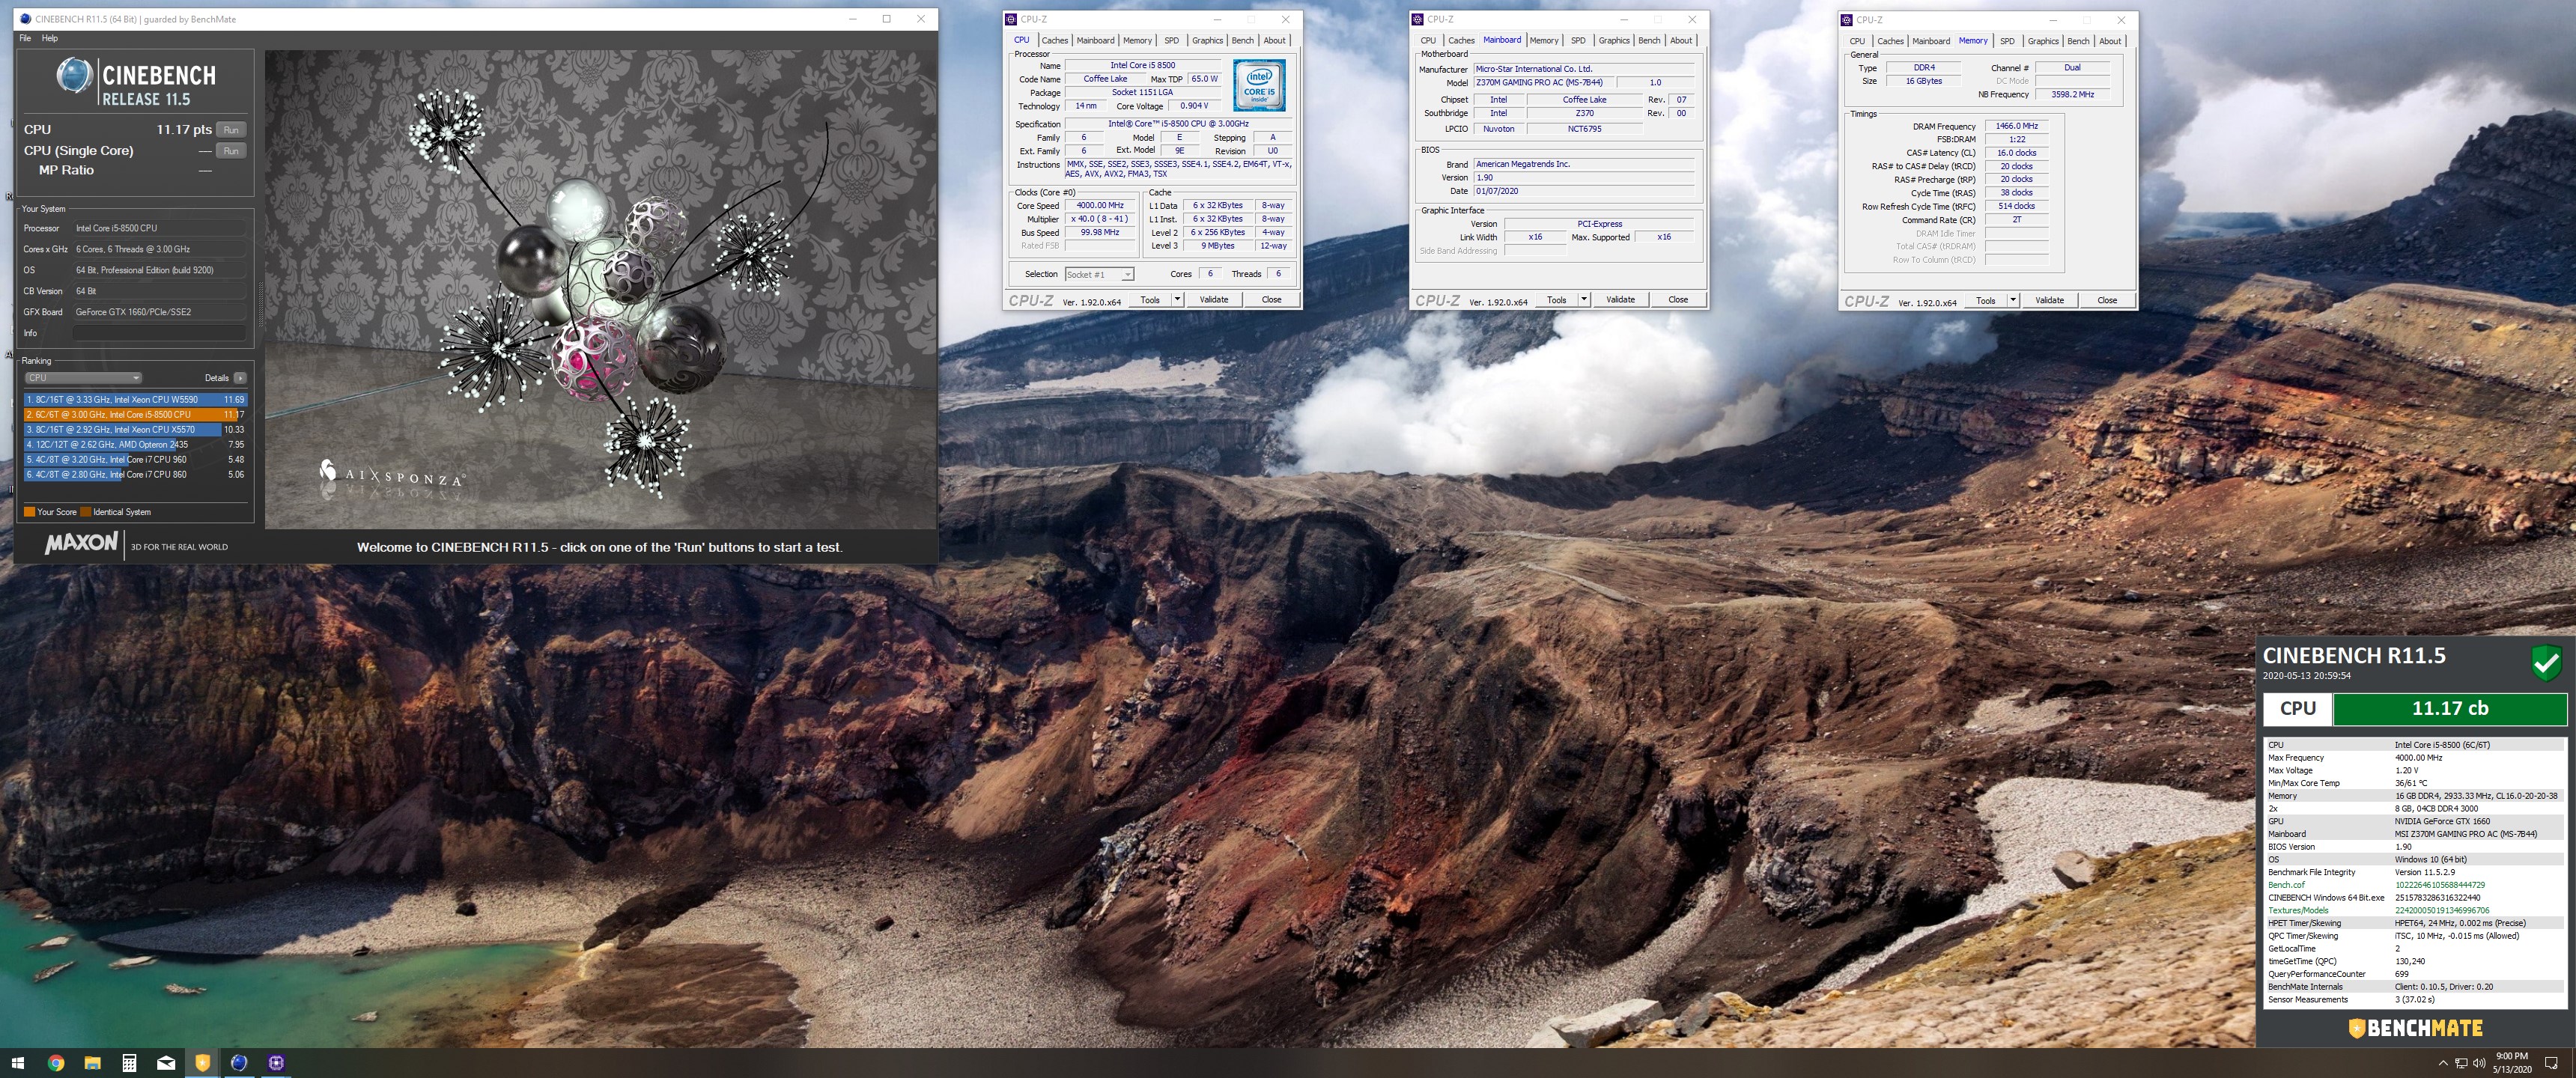This screenshot has height=1078, width=2576.
Task: Switch to Cinebench sphere taskbar icon
Action: pyautogui.click(x=239, y=1063)
